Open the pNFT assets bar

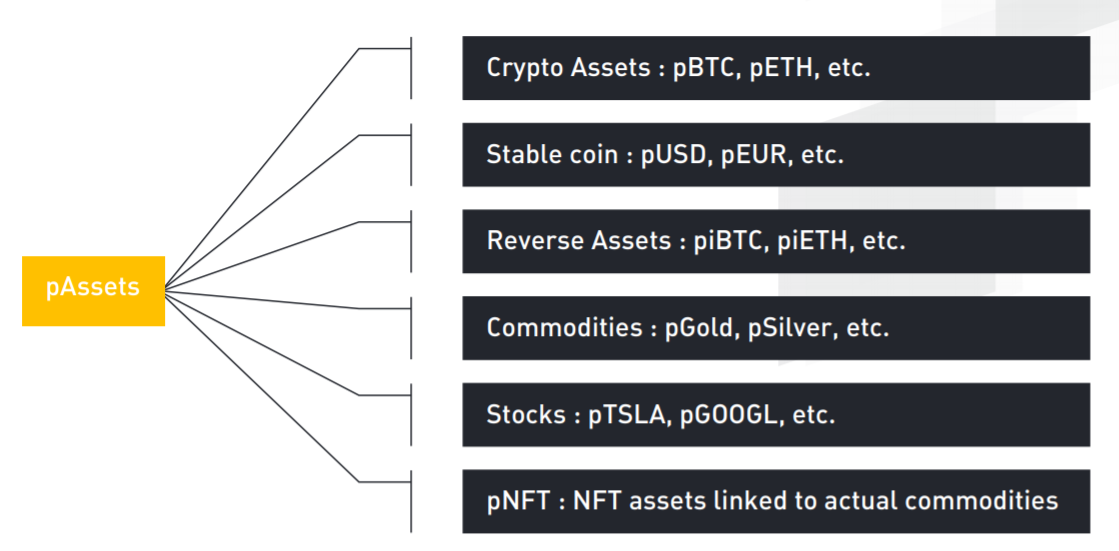point(776,502)
